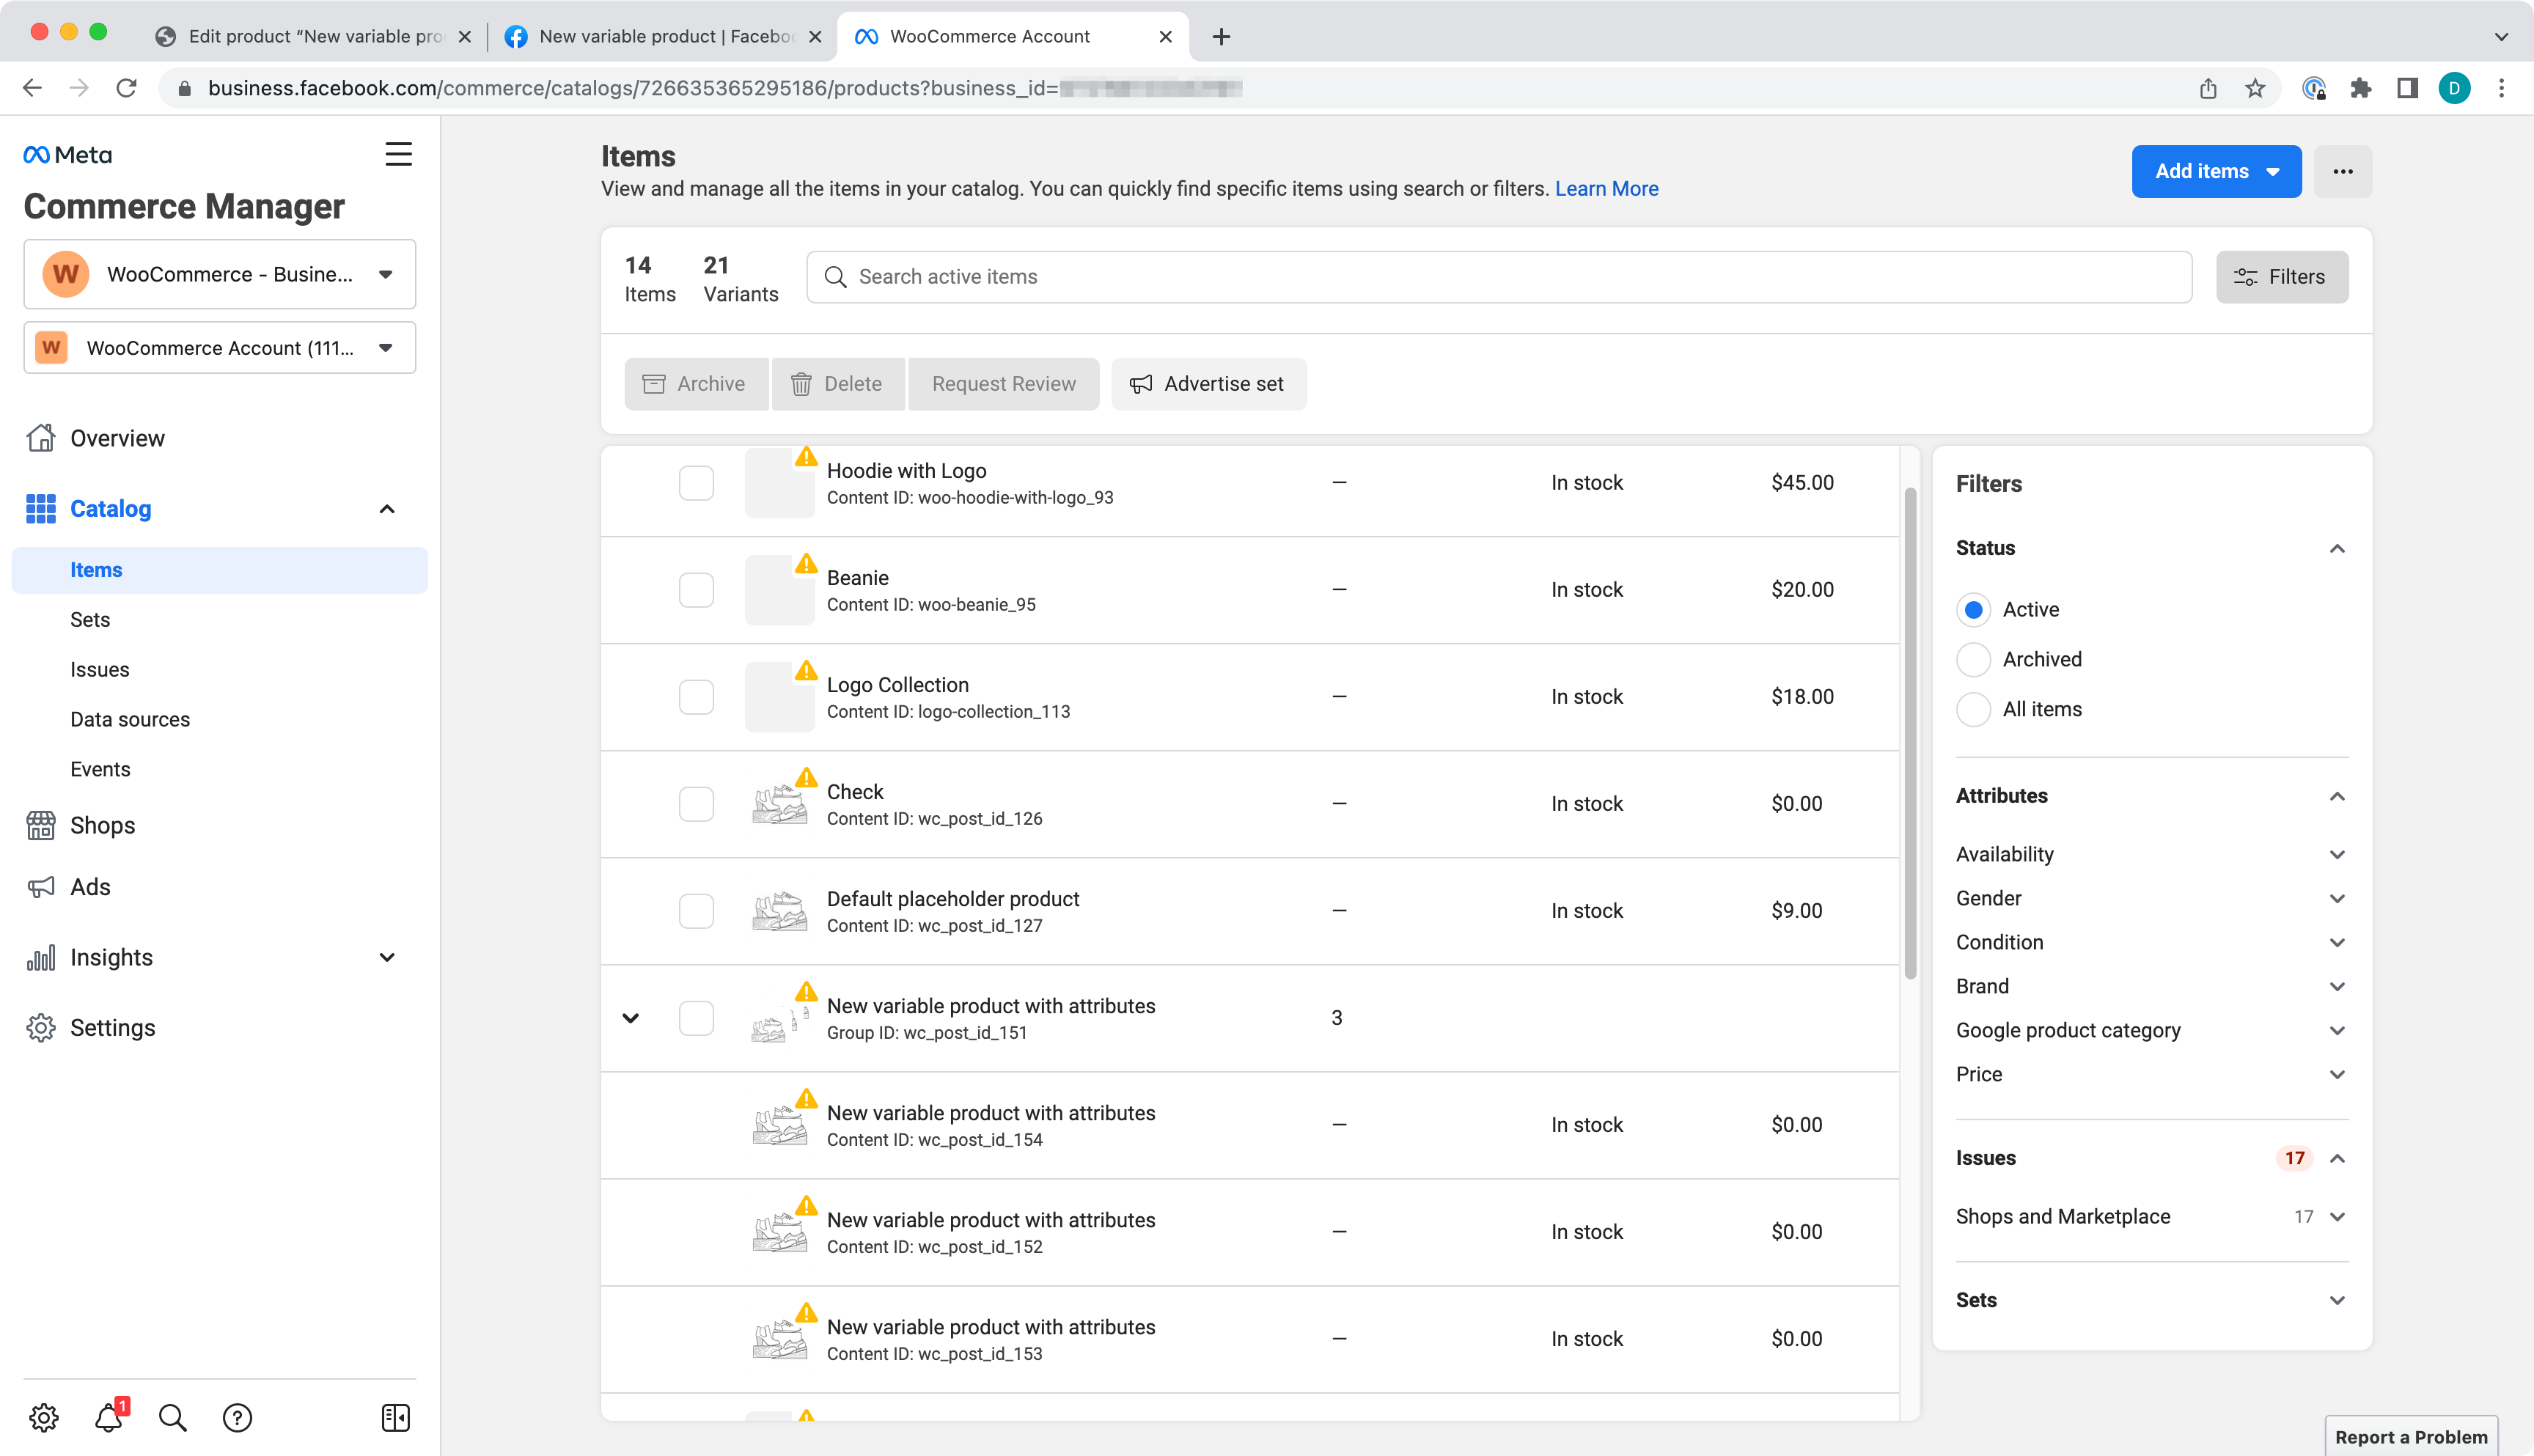This screenshot has width=2534, height=1456.
Task: Open the Items submenu entry
Action: [x=220, y=570]
